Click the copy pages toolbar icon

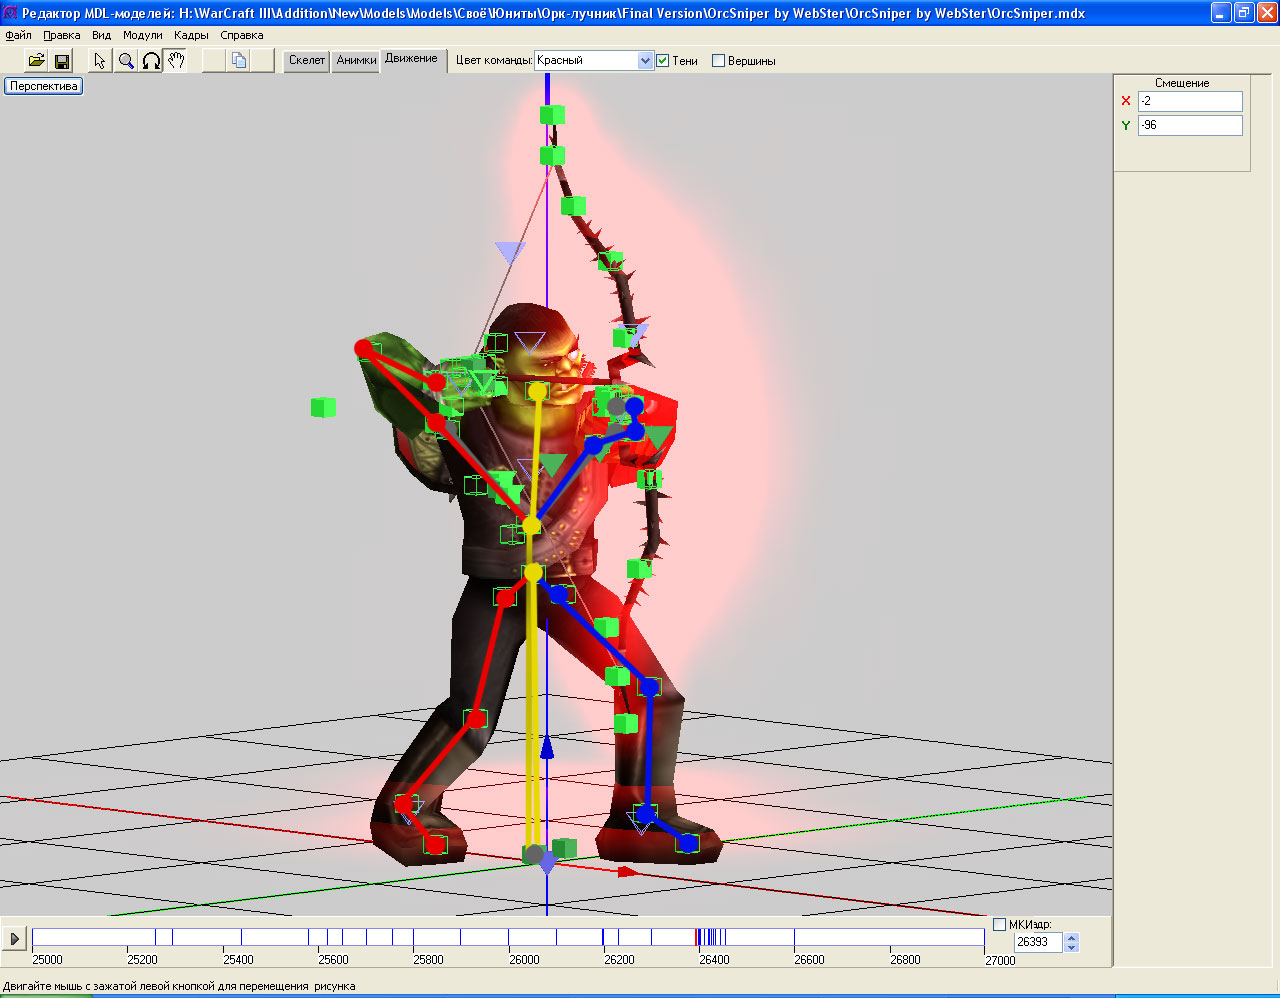coord(238,61)
